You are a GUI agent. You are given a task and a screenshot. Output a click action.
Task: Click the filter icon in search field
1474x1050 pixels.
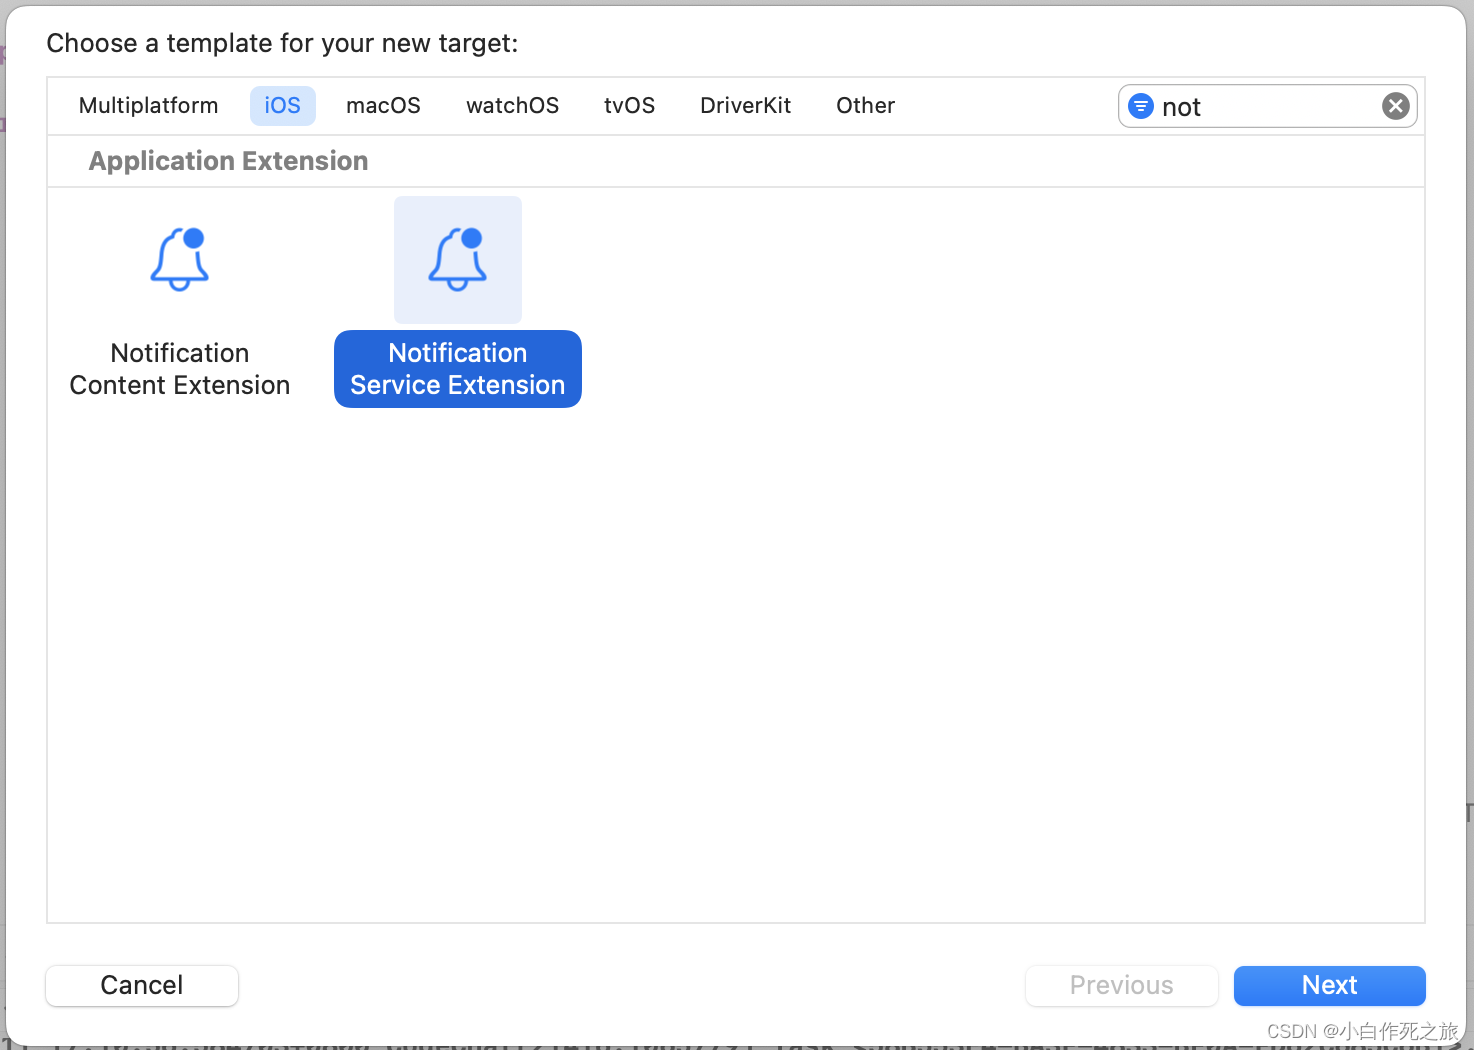1140,106
